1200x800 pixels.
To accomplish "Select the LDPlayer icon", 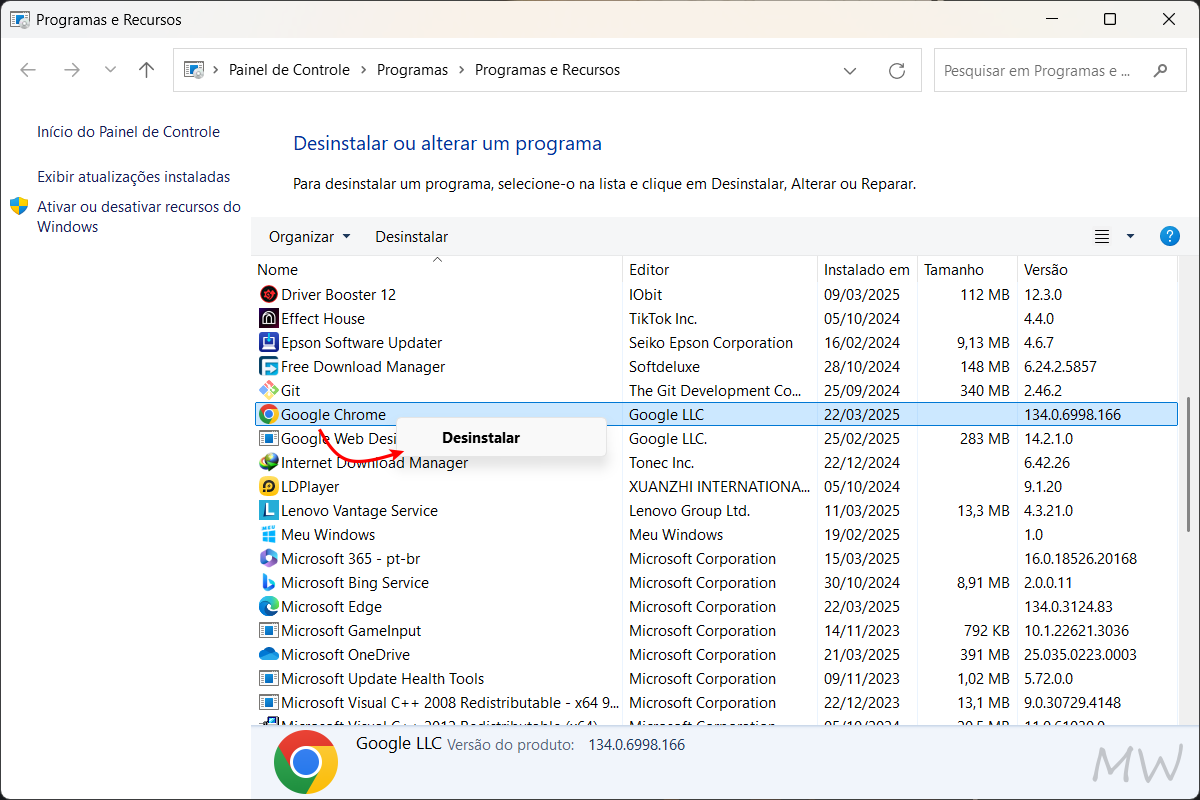I will 267,486.
